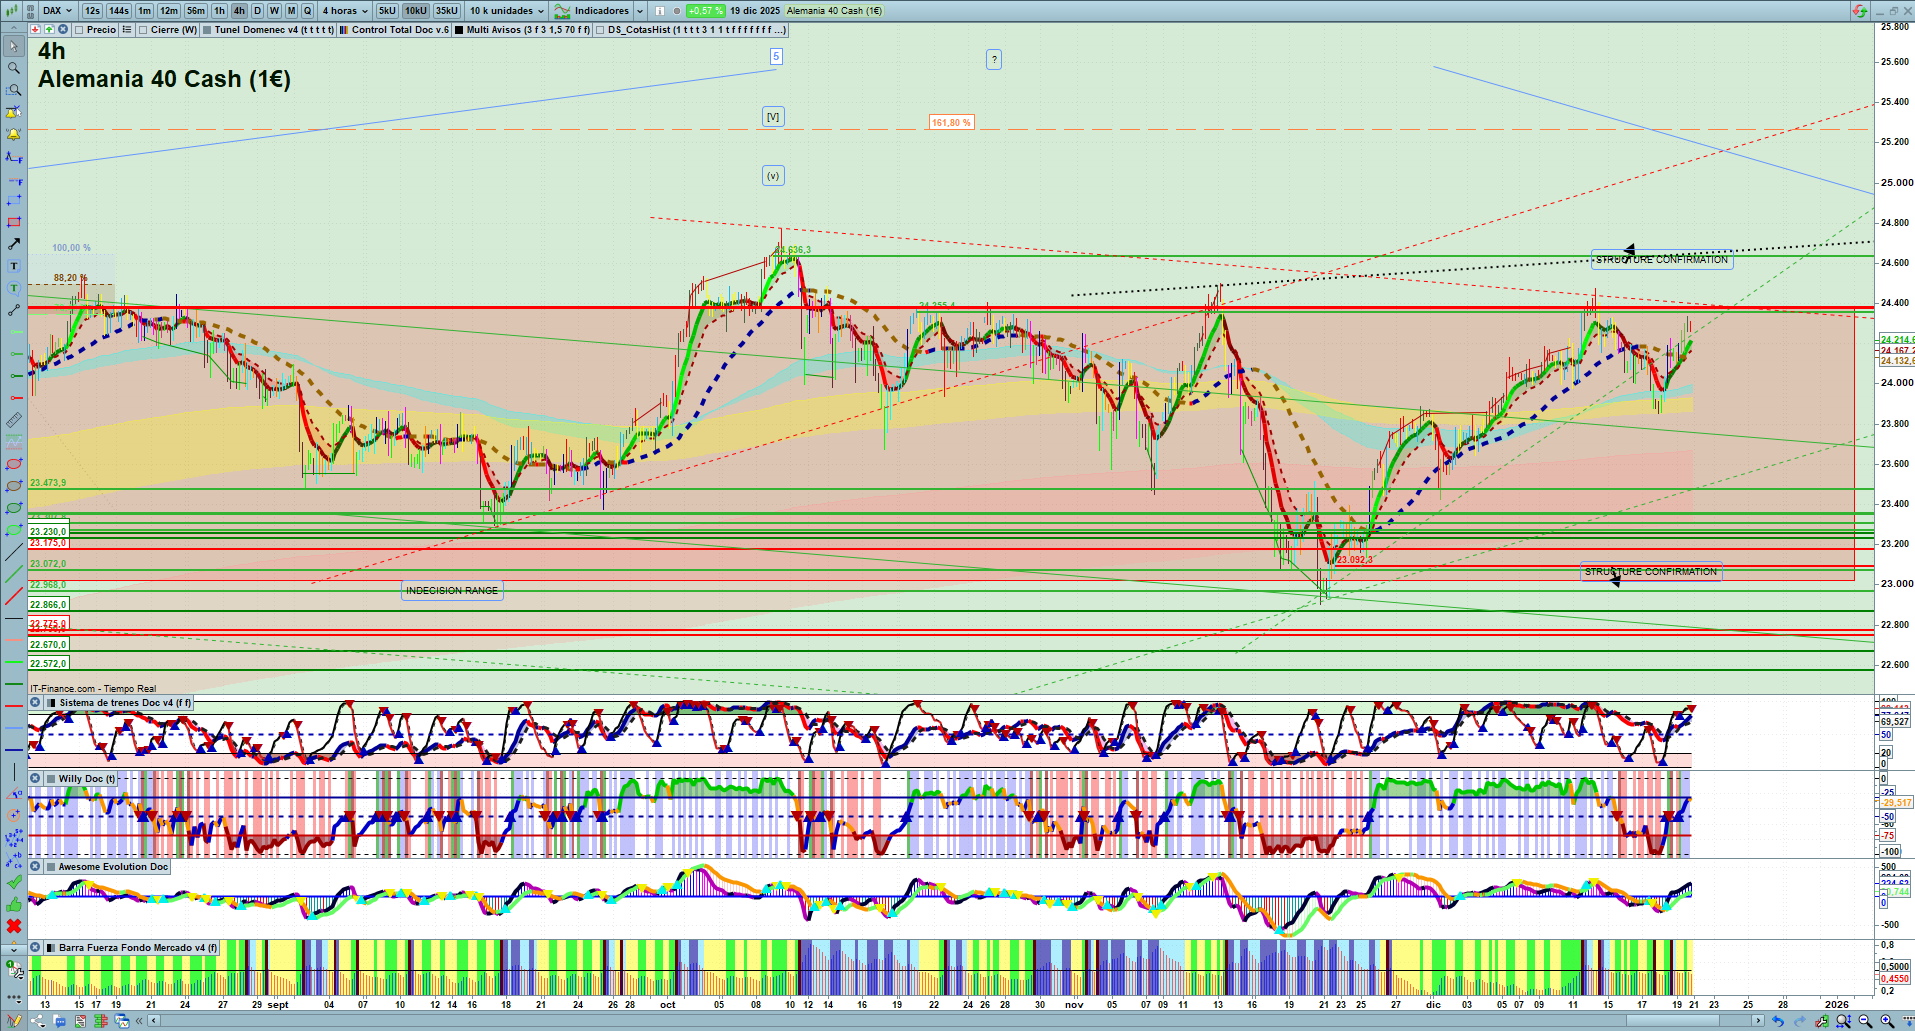Viewport: 1915px width, 1031px height.
Task: Switch to the Daily (D) timeframe
Action: 257,11
